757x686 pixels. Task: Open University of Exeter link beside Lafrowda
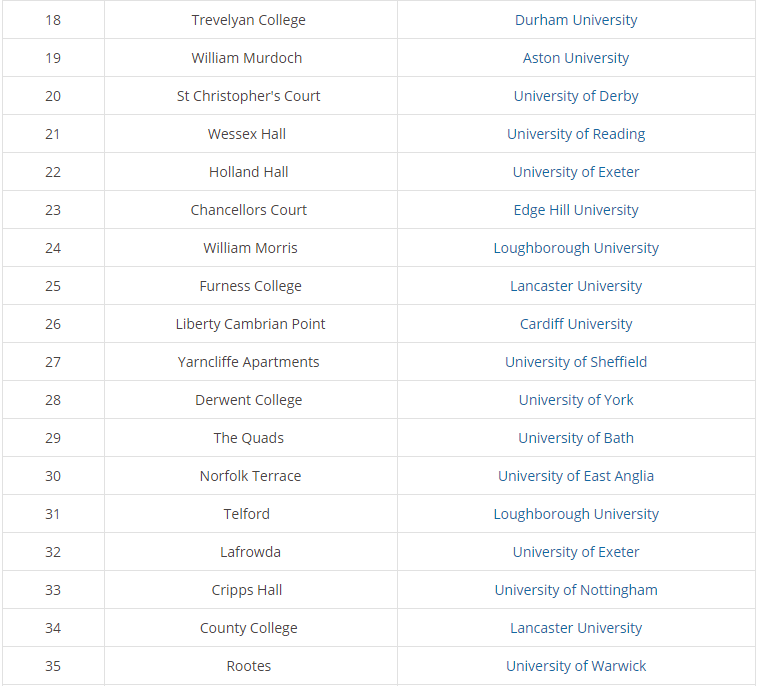coord(576,552)
